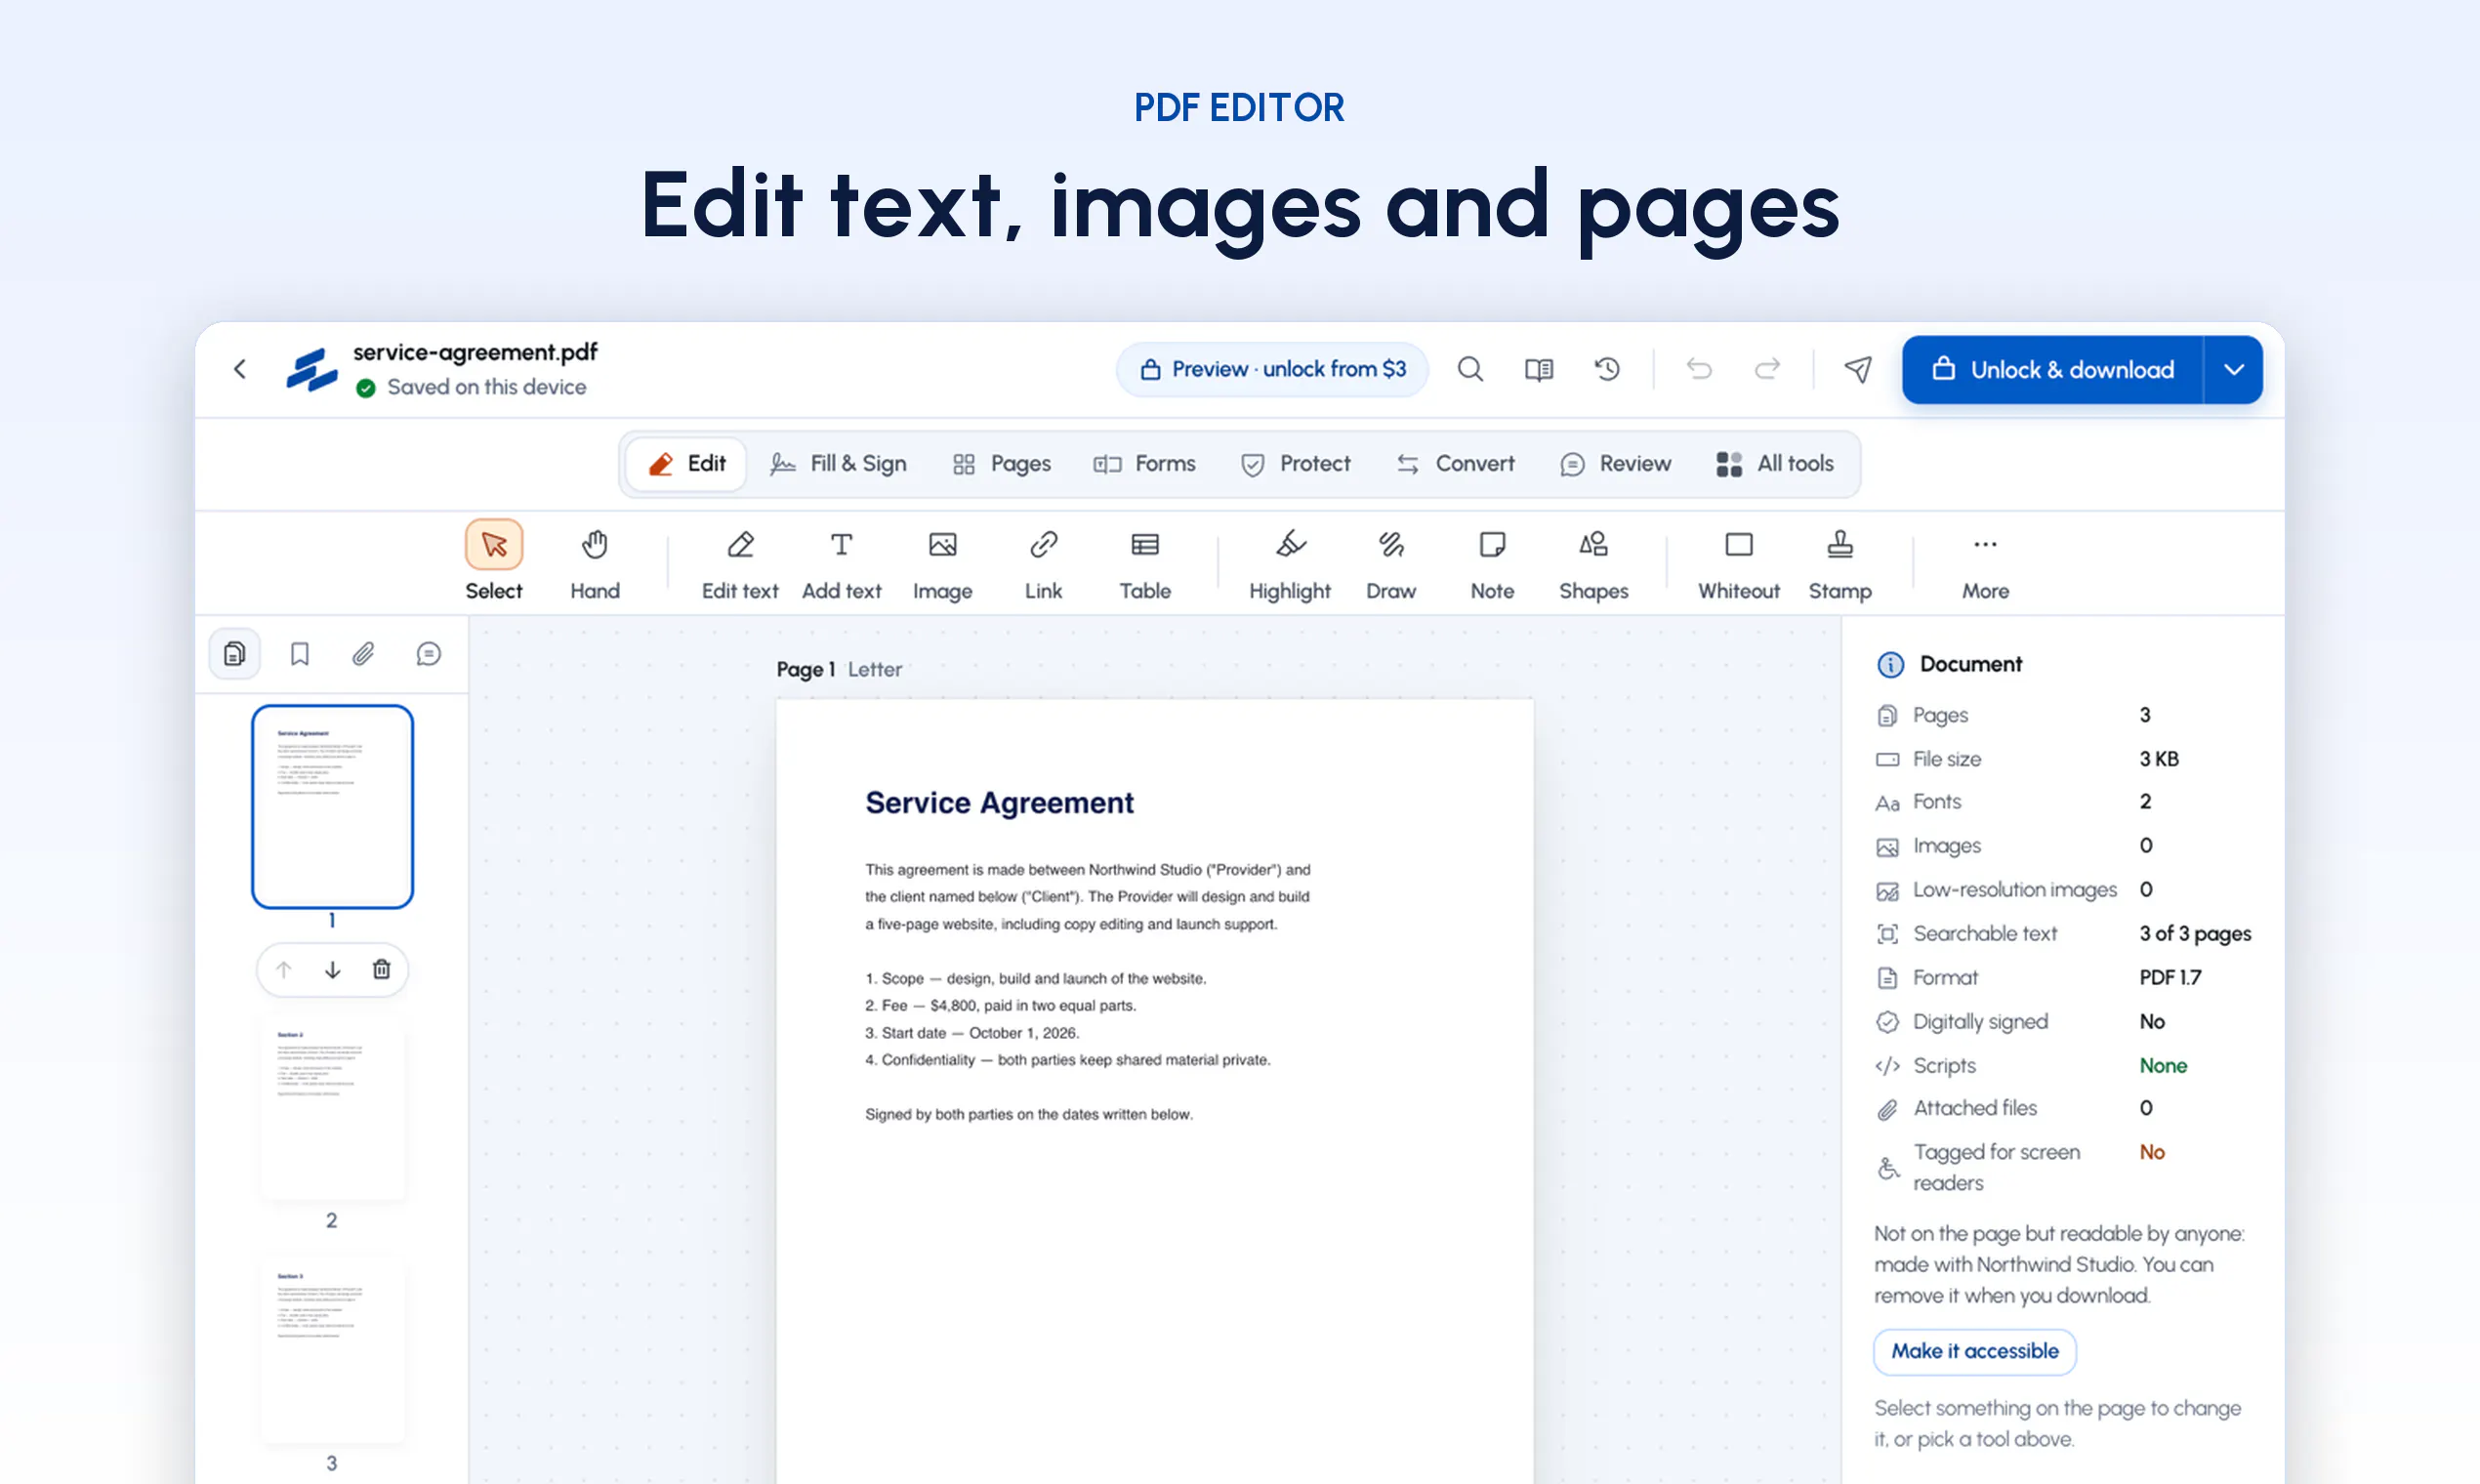Choose the Add text tool

(x=841, y=563)
